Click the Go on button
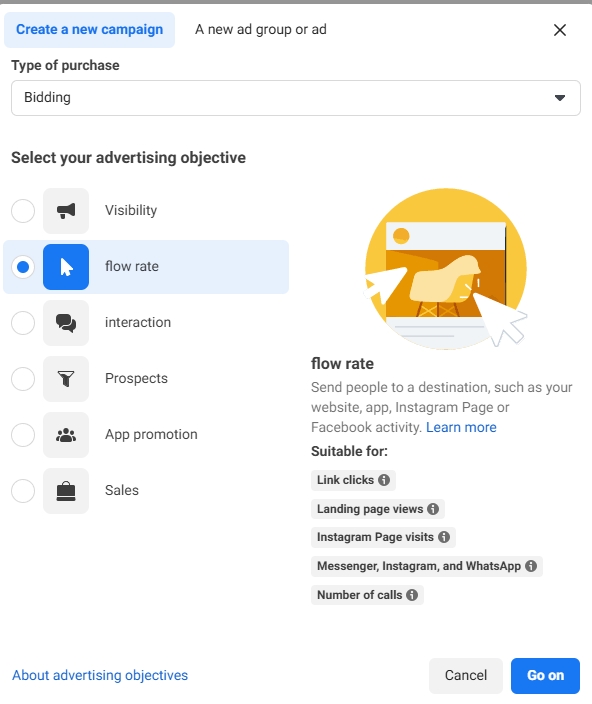The width and height of the screenshot is (592, 704). click(545, 675)
